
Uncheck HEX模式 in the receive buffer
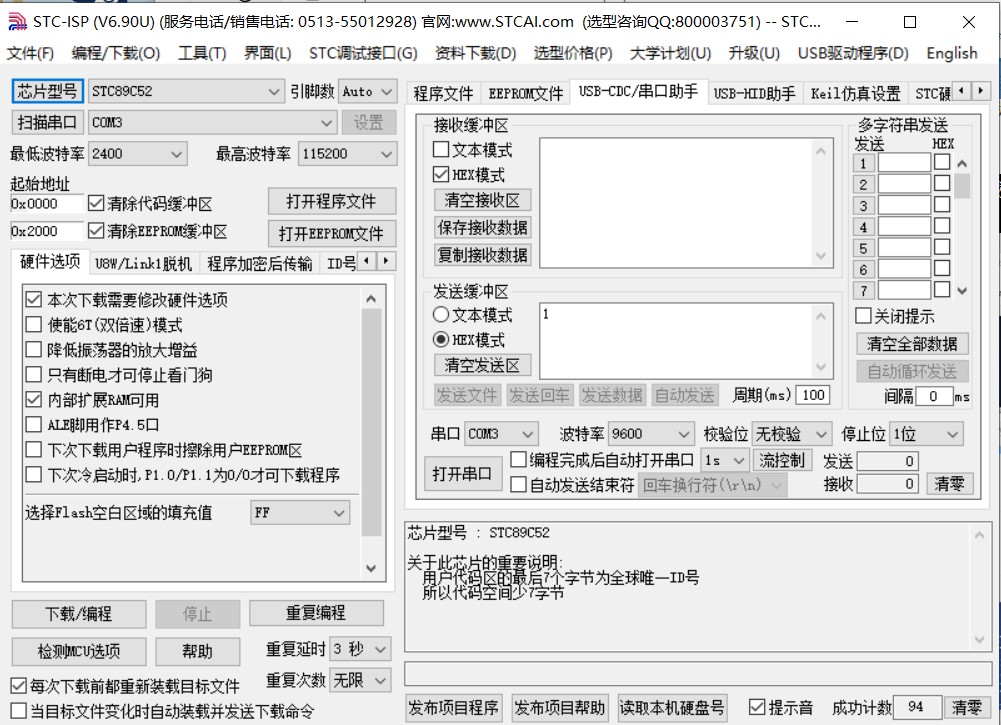pos(440,174)
